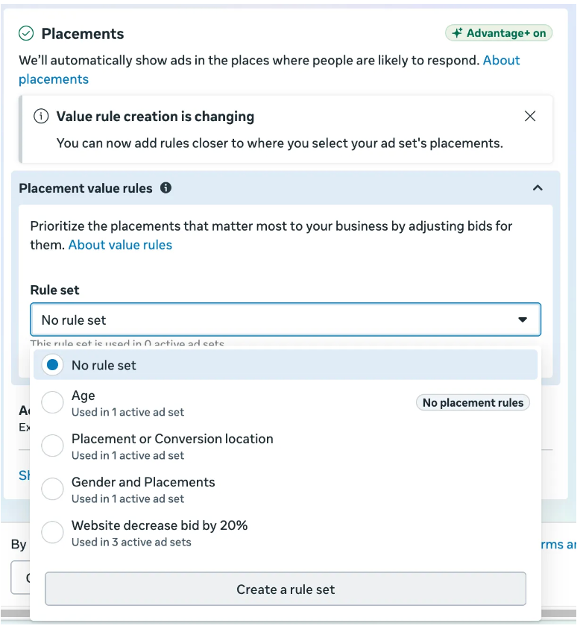Image resolution: width=584 pixels, height=630 pixels.
Task: Select the Age rule set radio button
Action: [53, 403]
